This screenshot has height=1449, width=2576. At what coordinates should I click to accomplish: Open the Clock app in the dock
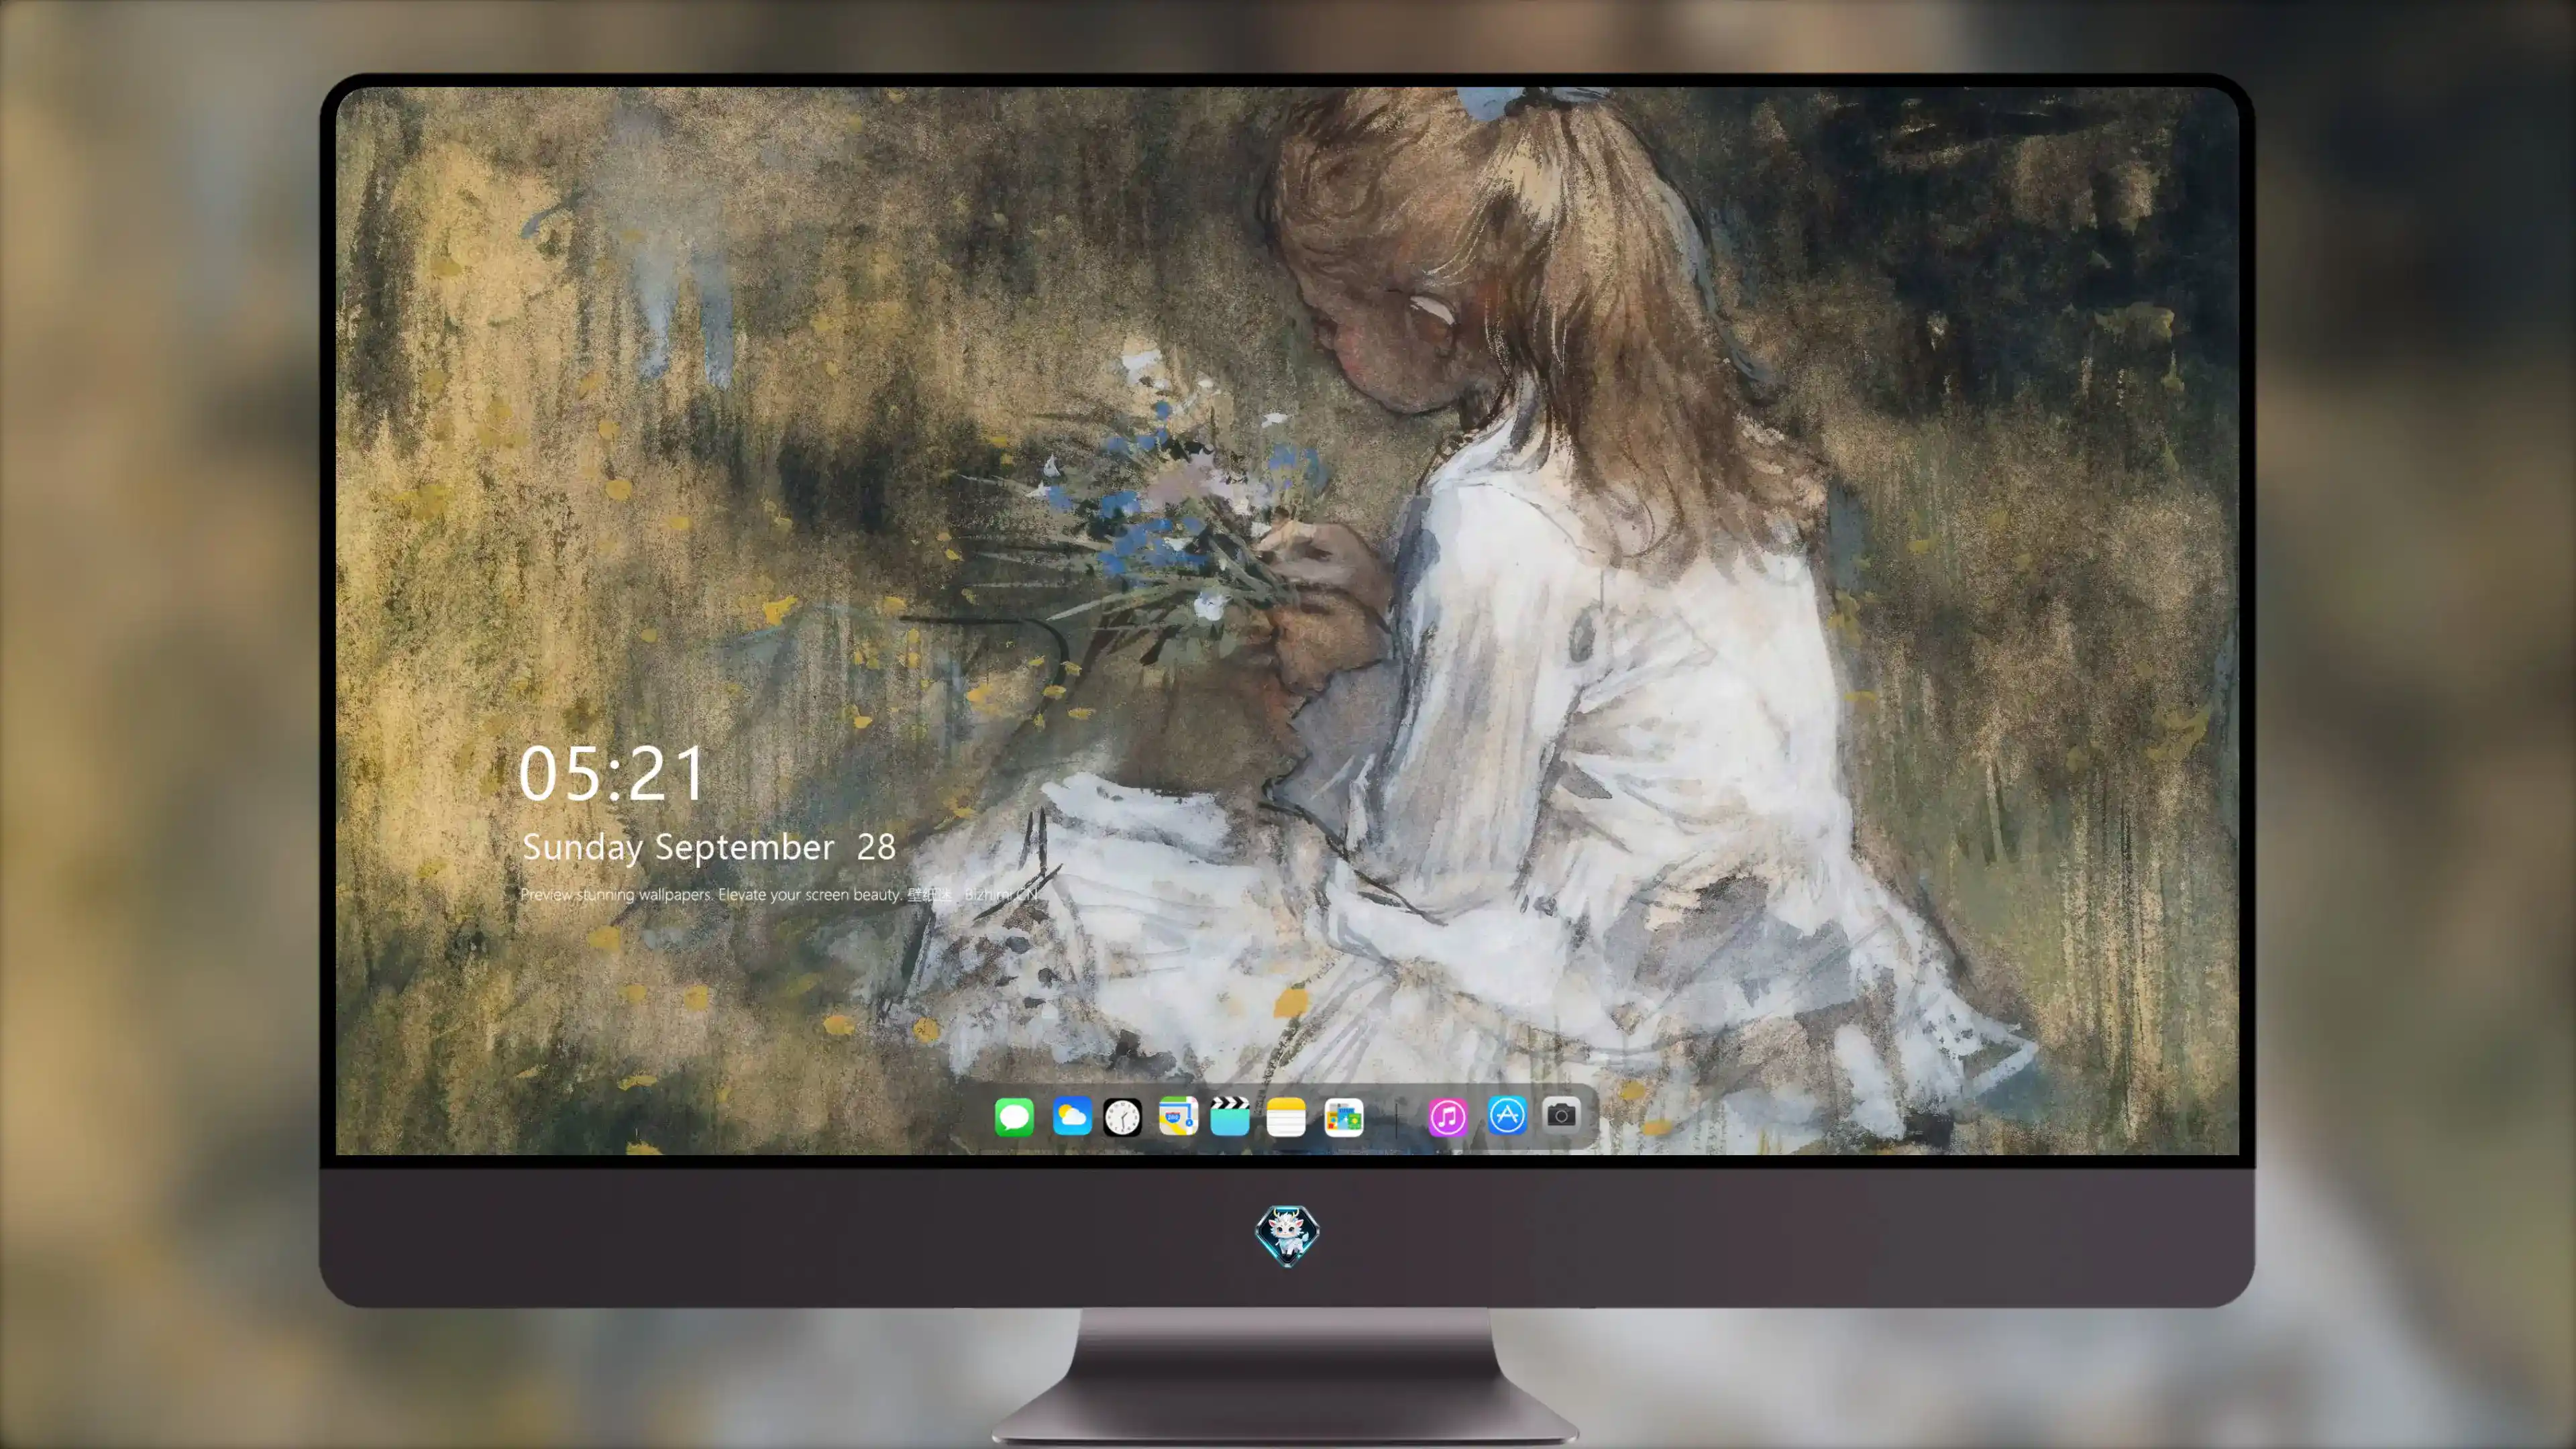tap(1122, 1117)
